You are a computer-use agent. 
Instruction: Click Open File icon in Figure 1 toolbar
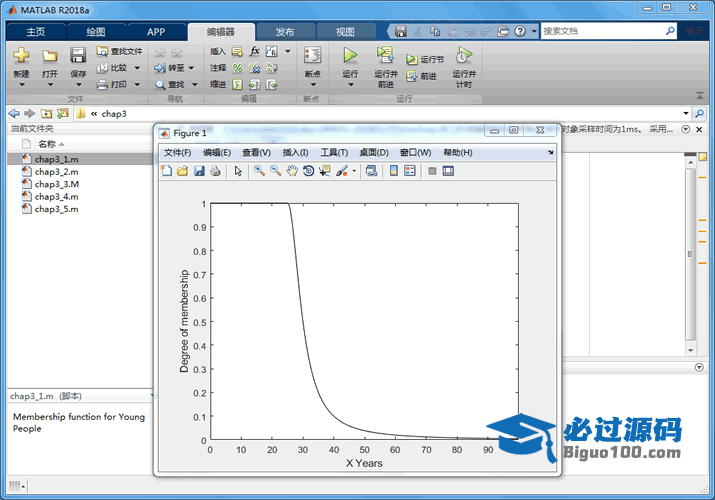[182, 171]
